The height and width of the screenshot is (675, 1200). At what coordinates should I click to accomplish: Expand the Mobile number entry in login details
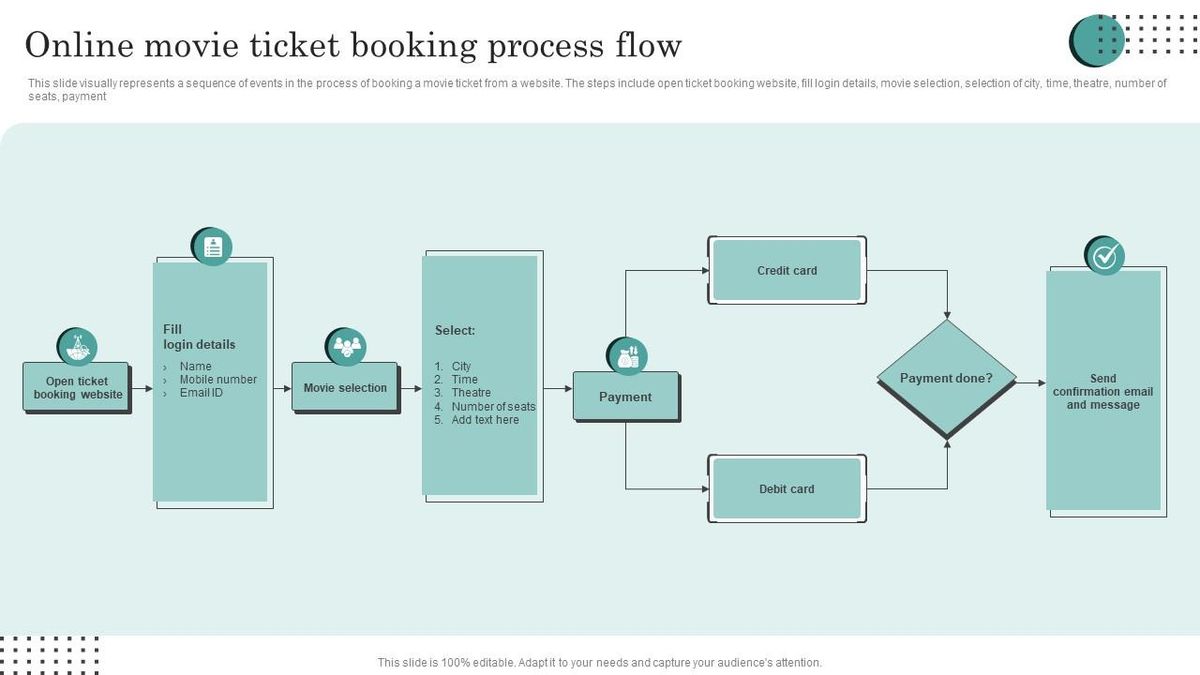coord(217,379)
